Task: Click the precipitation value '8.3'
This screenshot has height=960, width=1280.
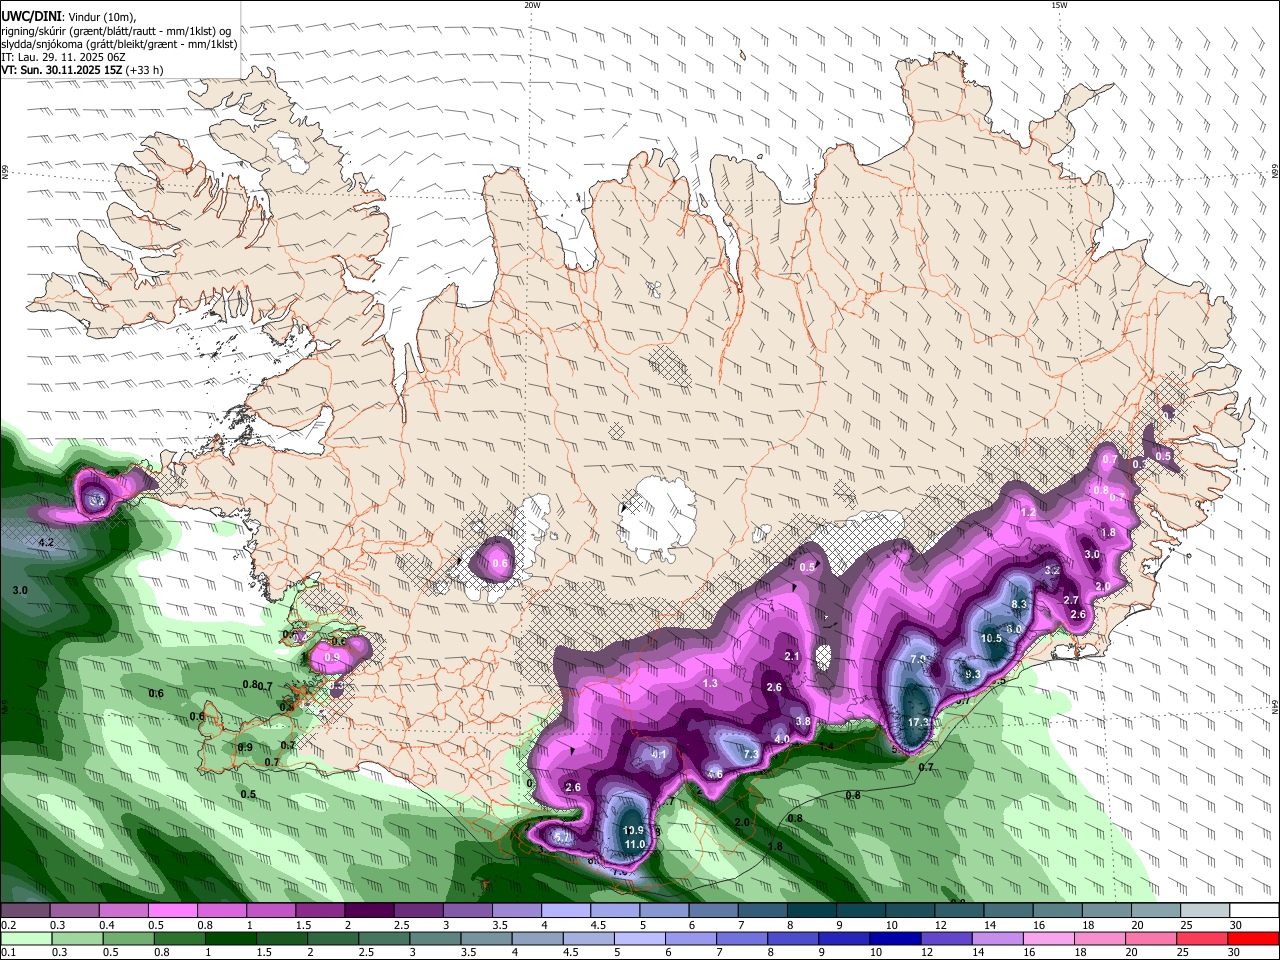Action: pos(1019,605)
